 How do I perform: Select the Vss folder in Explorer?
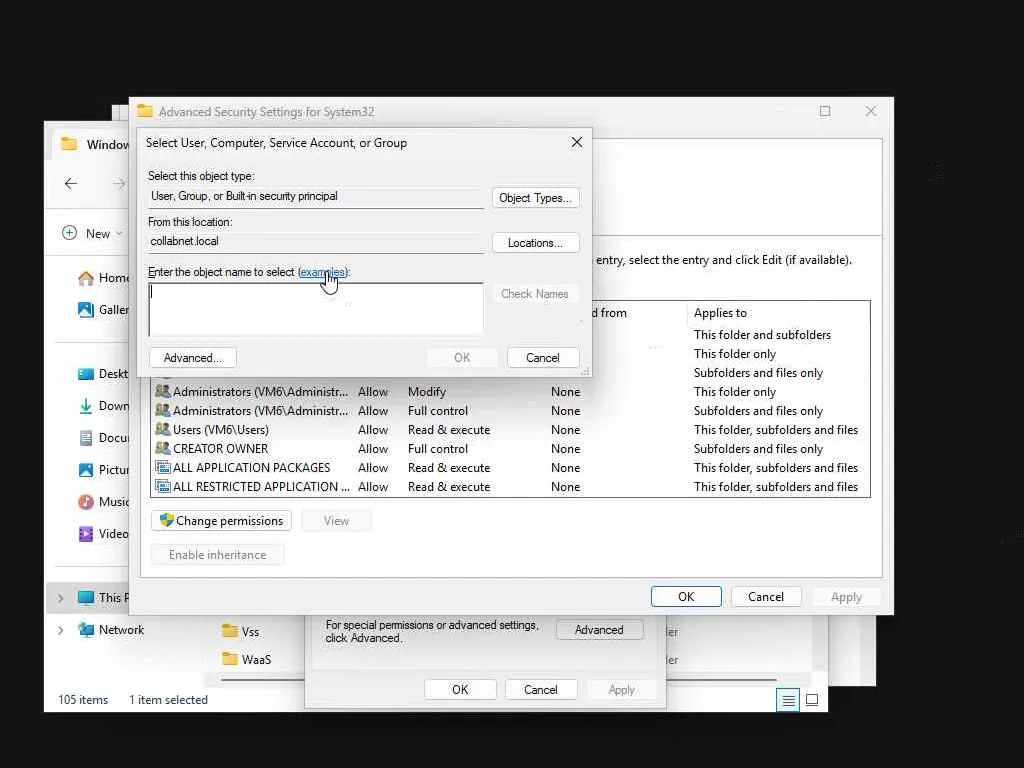(x=241, y=632)
